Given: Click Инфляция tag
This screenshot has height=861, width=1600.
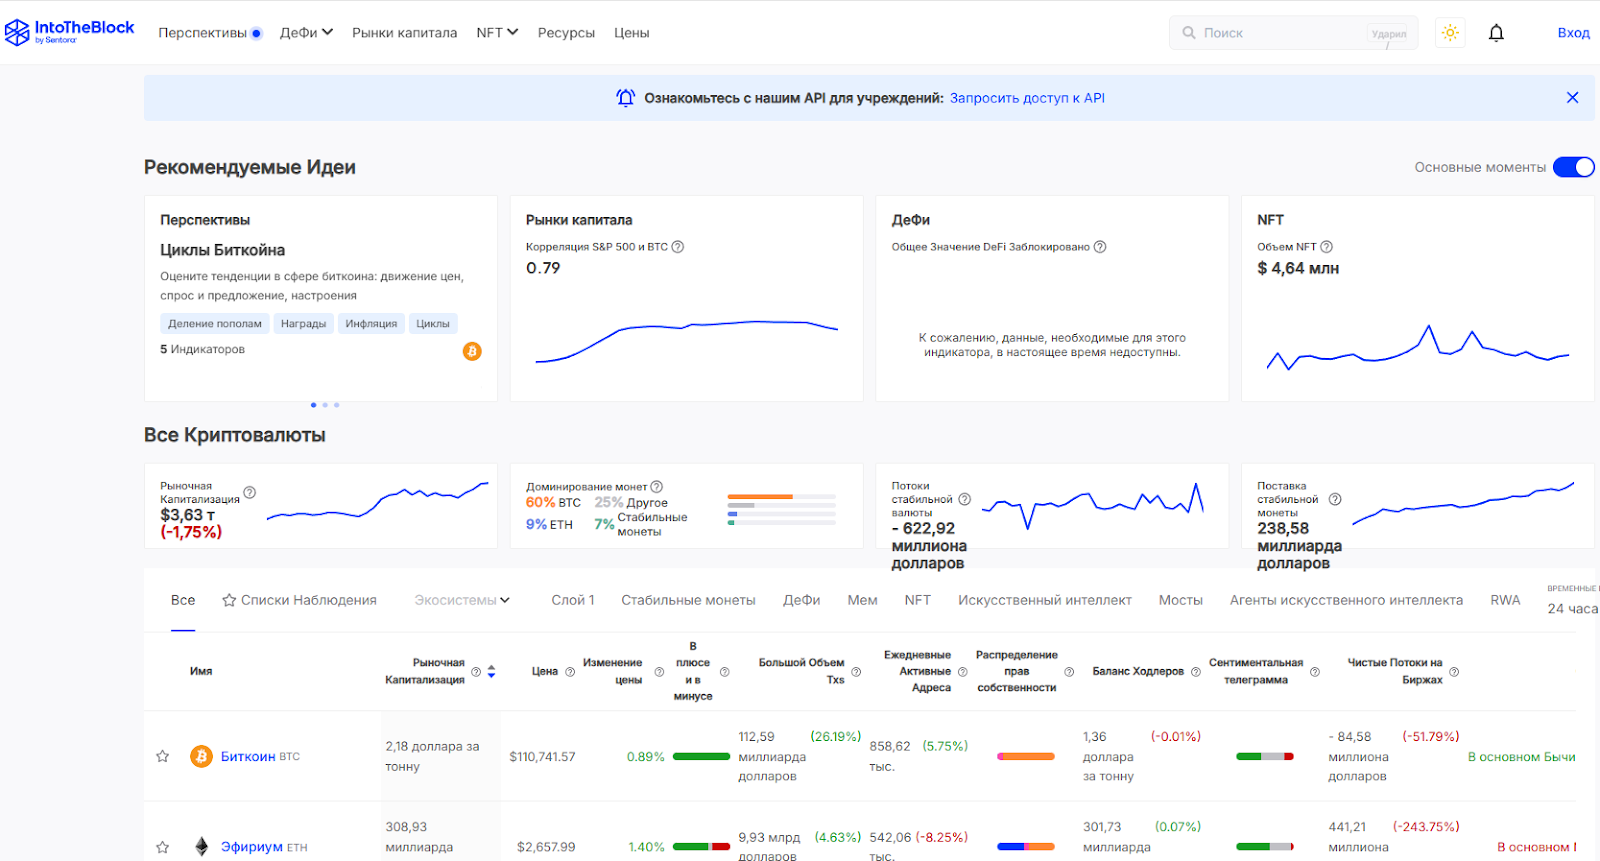Looking at the screenshot, I should 371,323.
